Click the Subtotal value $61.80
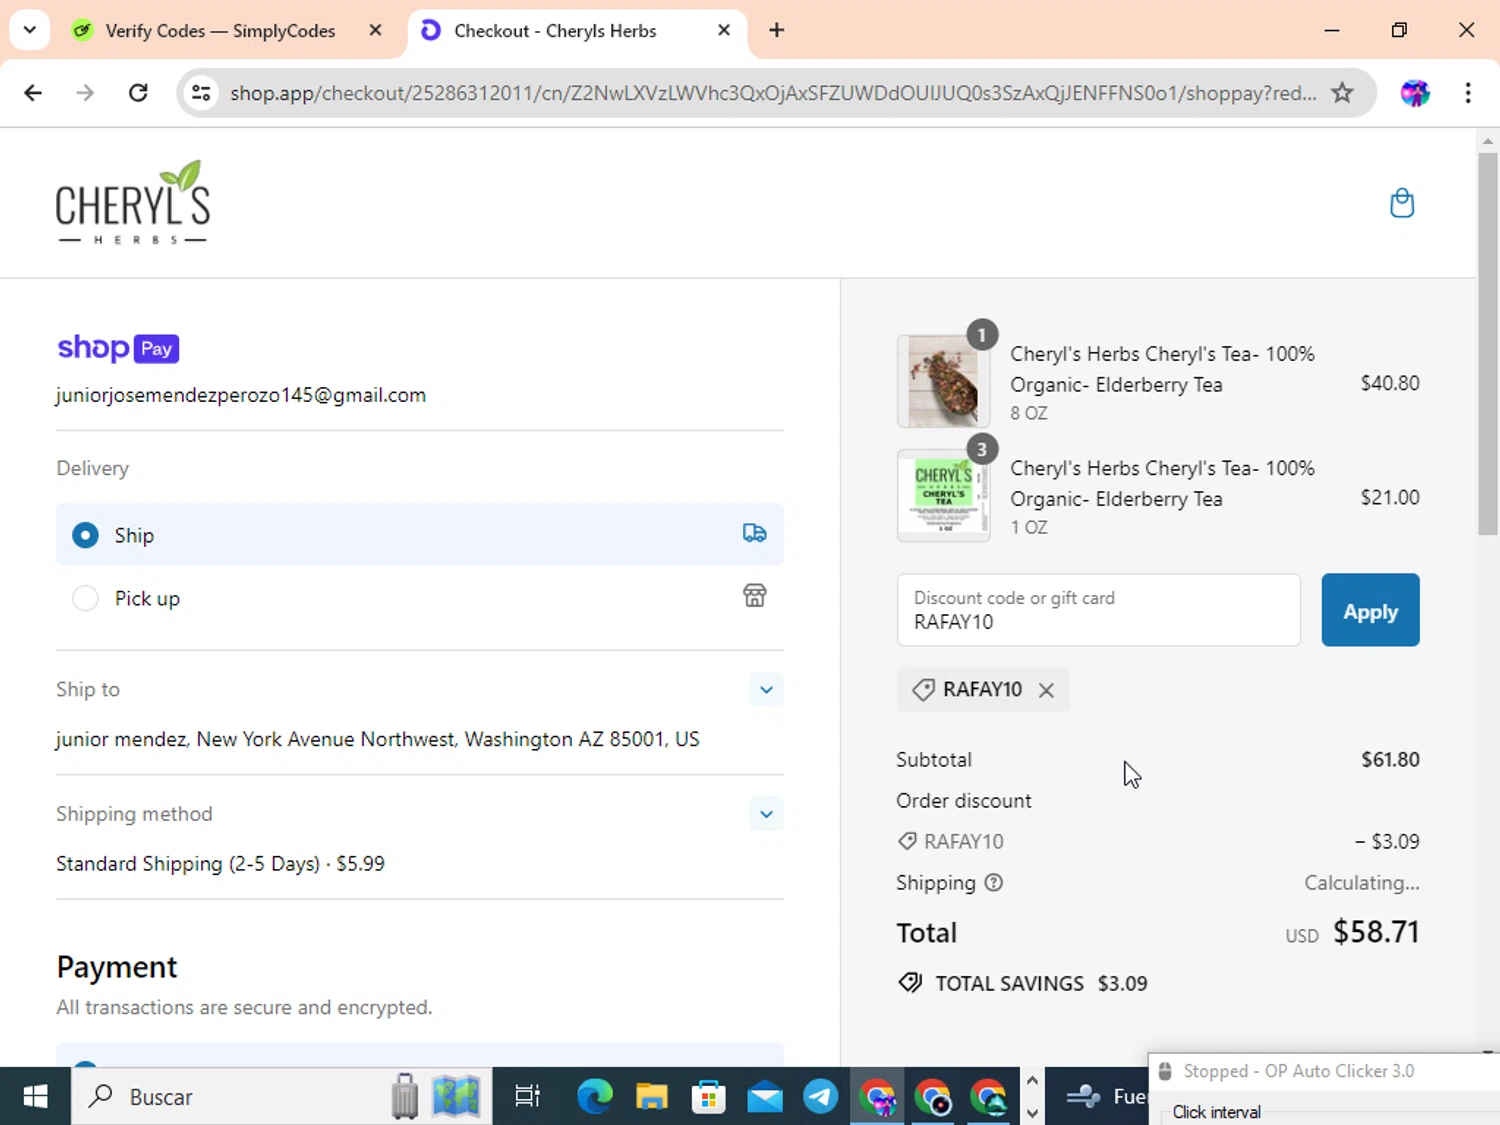 (x=1390, y=759)
